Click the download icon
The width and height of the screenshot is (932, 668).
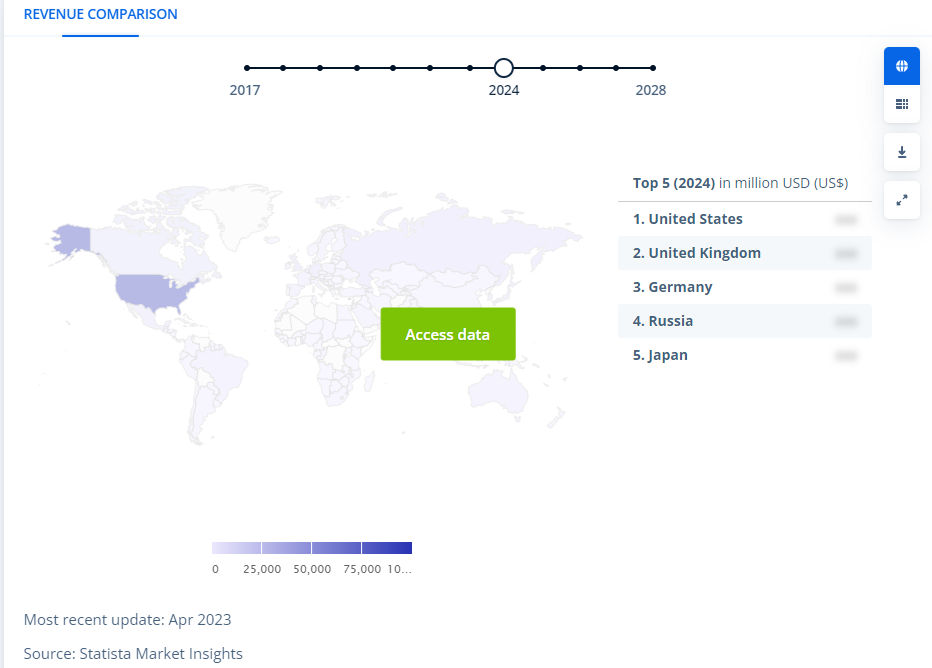tap(901, 152)
